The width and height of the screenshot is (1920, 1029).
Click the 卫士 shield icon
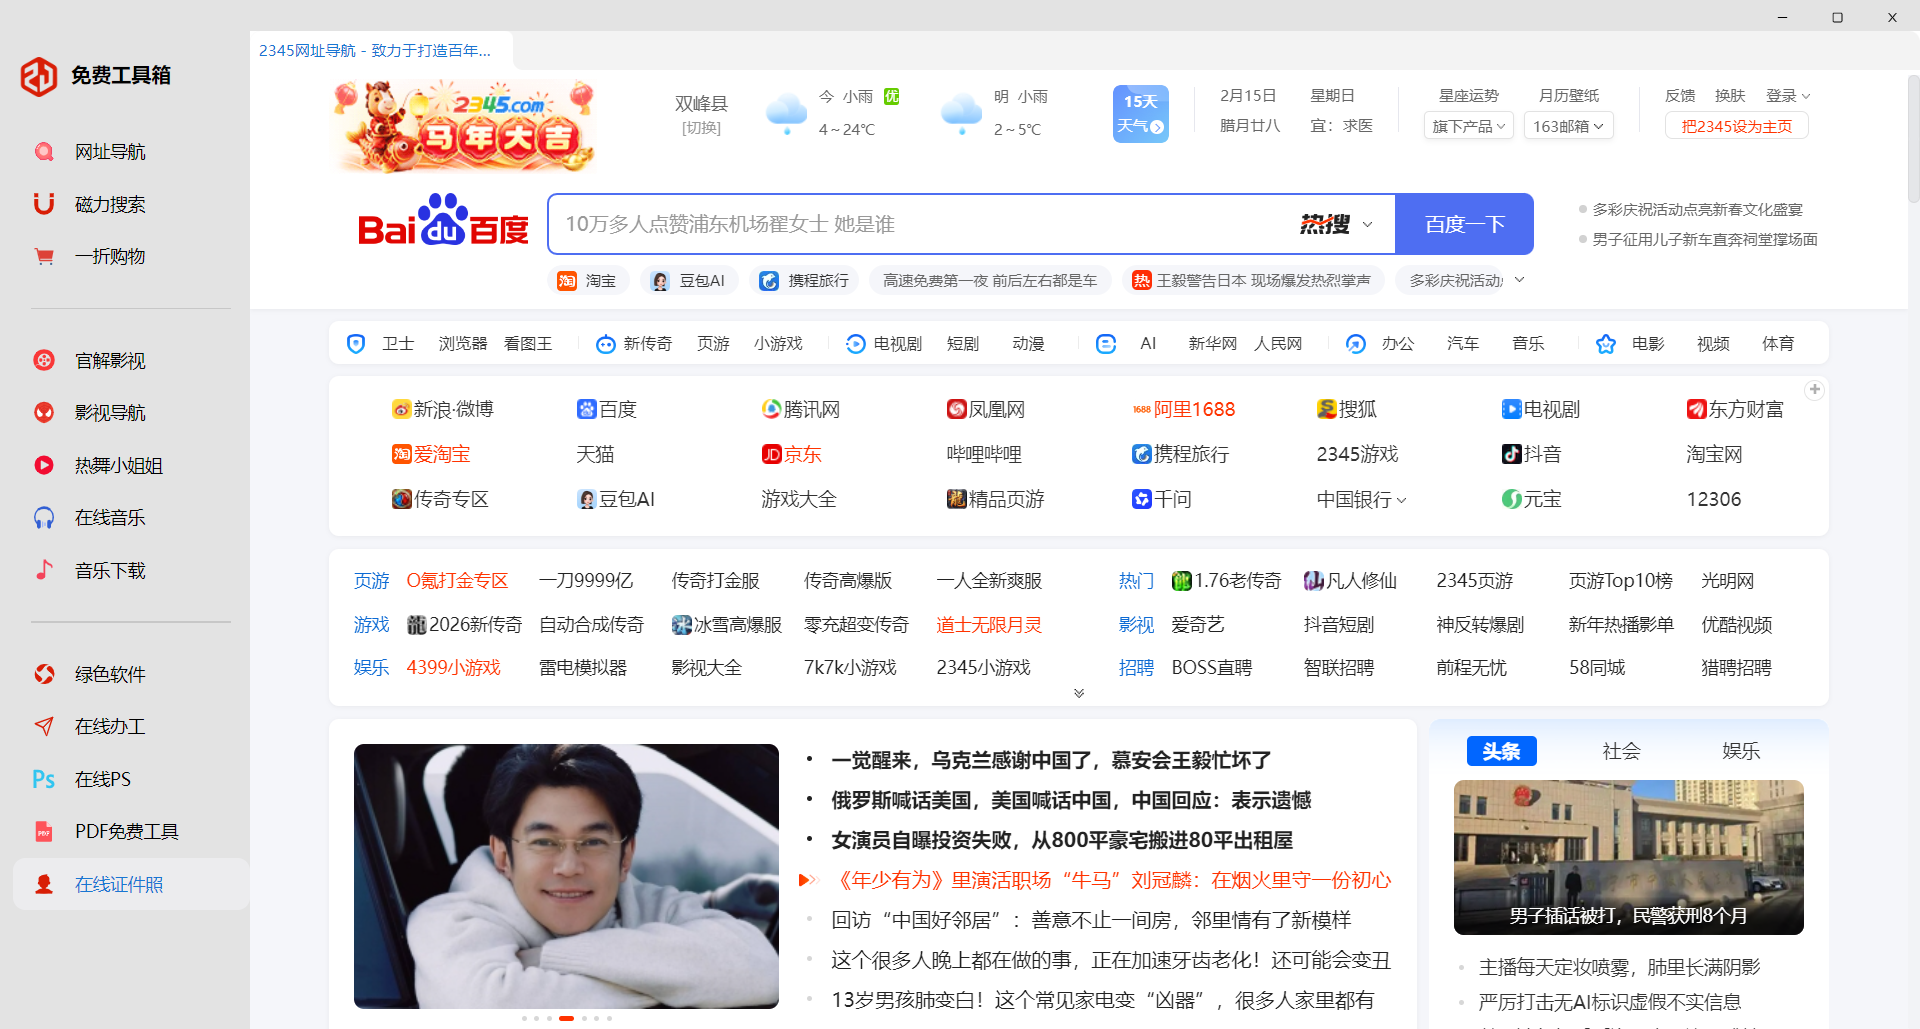[x=356, y=344]
